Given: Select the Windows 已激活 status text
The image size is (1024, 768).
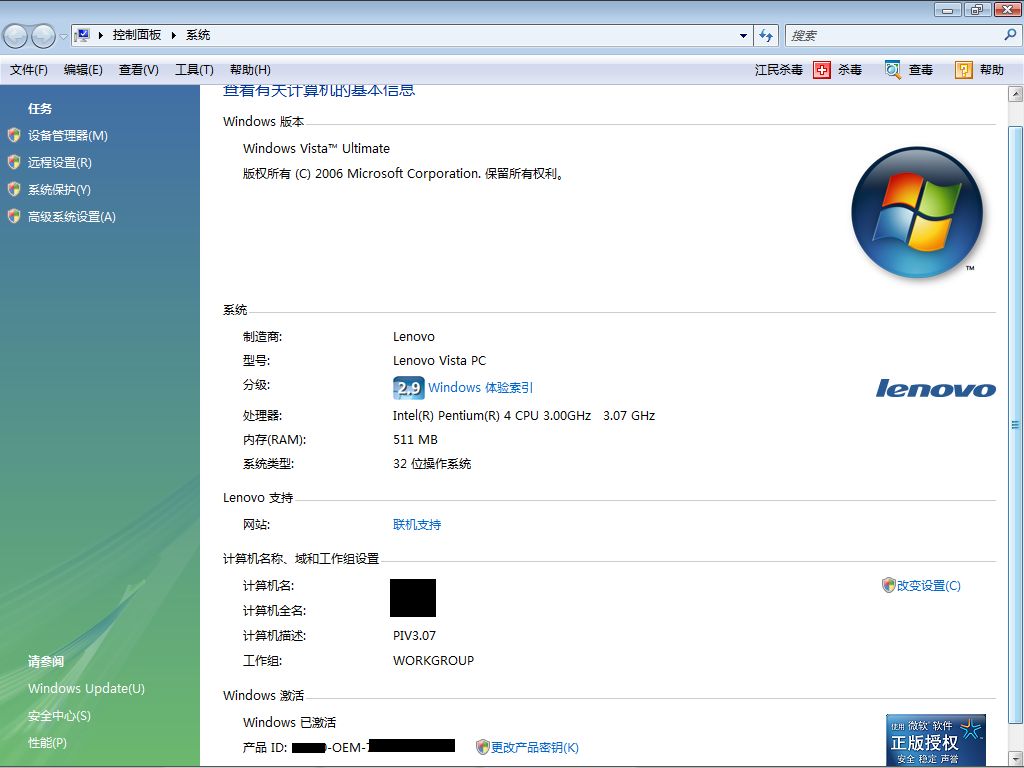Looking at the screenshot, I should [289, 722].
